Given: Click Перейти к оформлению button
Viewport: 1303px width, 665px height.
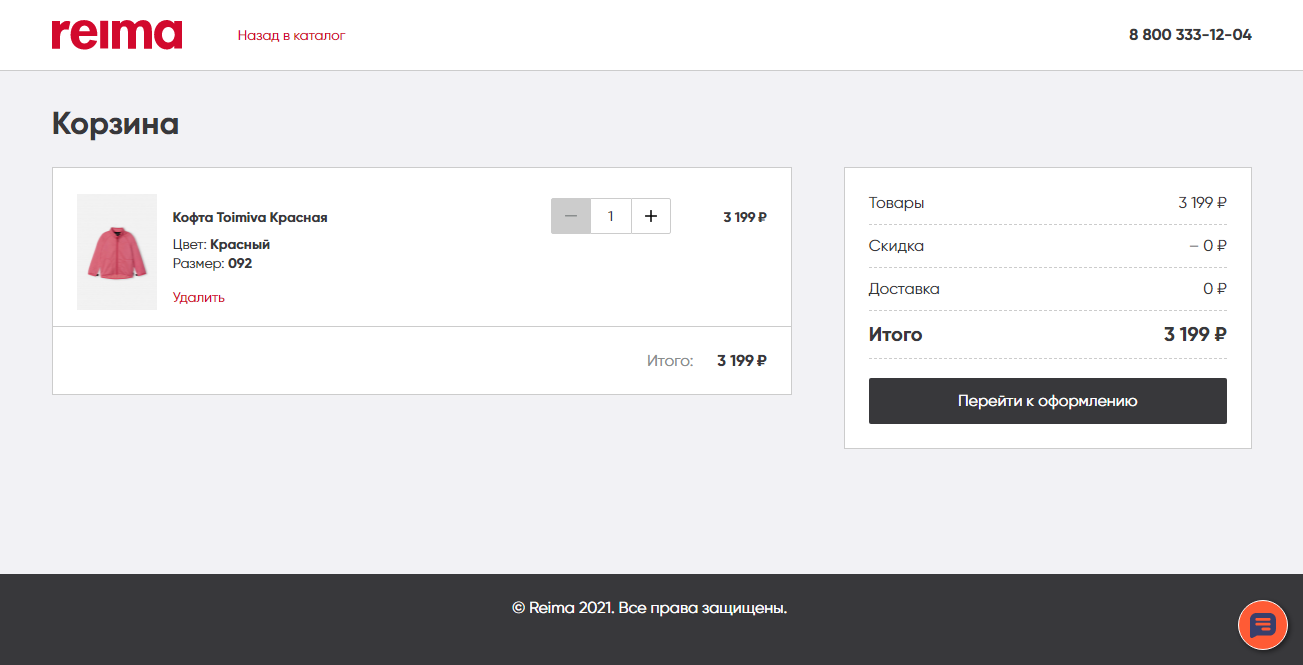Looking at the screenshot, I should (x=1048, y=401).
